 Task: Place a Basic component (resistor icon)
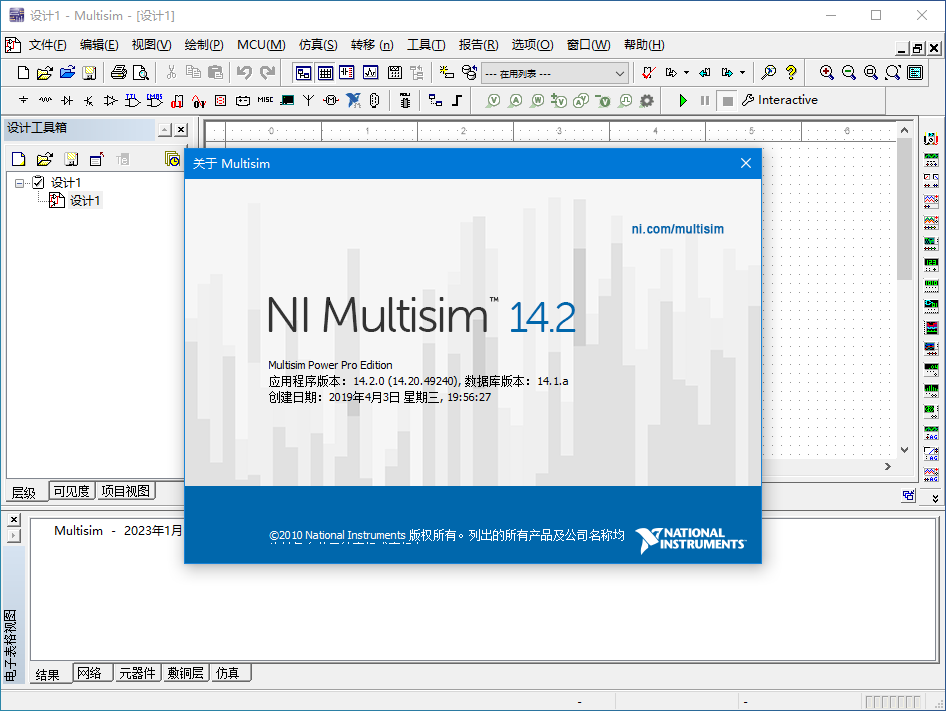click(x=45, y=100)
